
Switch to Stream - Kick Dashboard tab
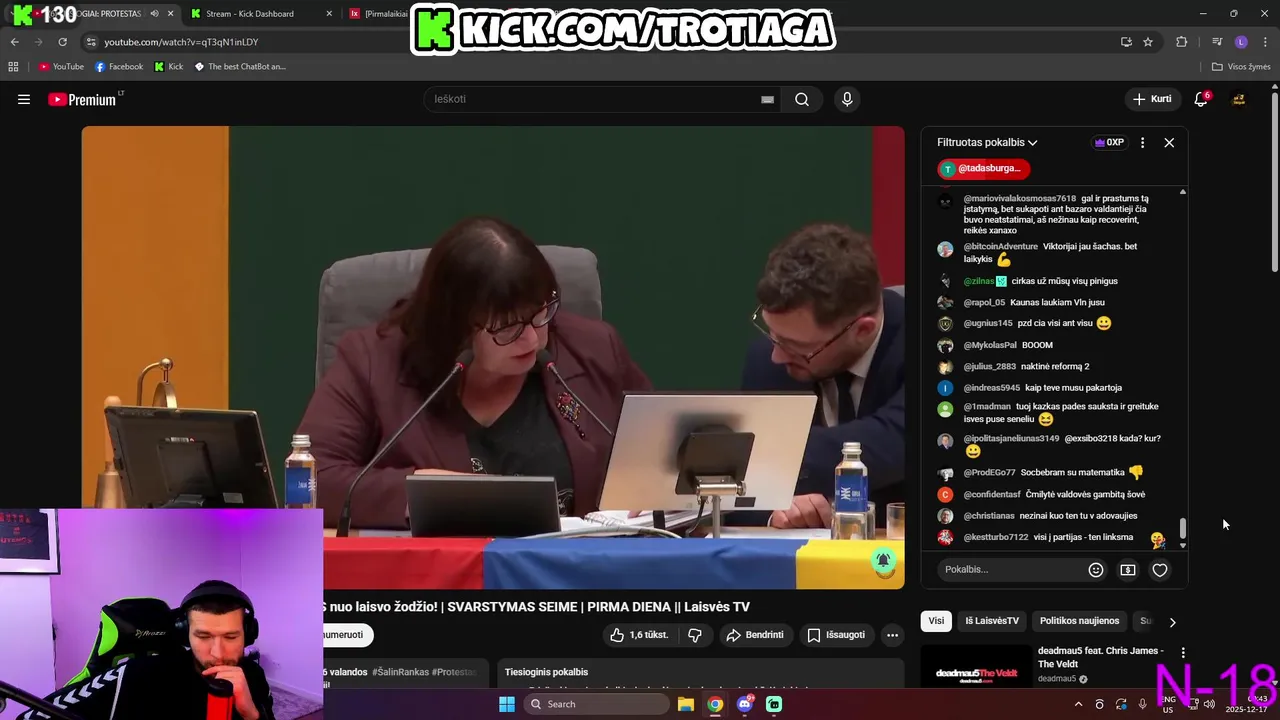coord(250,14)
